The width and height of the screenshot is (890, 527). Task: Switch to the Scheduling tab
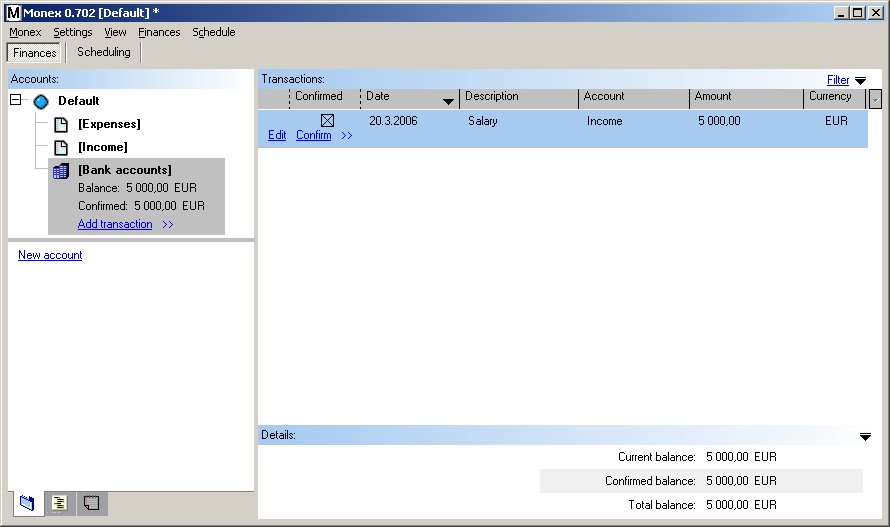(104, 52)
